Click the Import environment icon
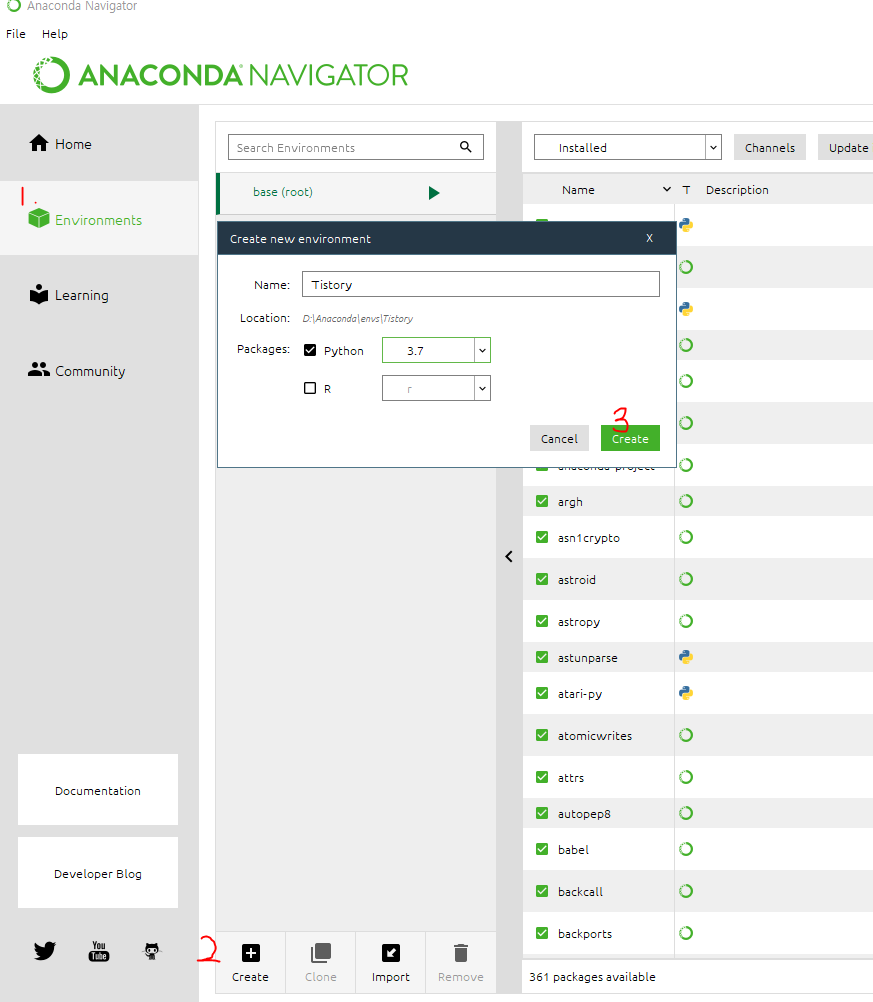The image size is (873, 1002). (x=390, y=953)
